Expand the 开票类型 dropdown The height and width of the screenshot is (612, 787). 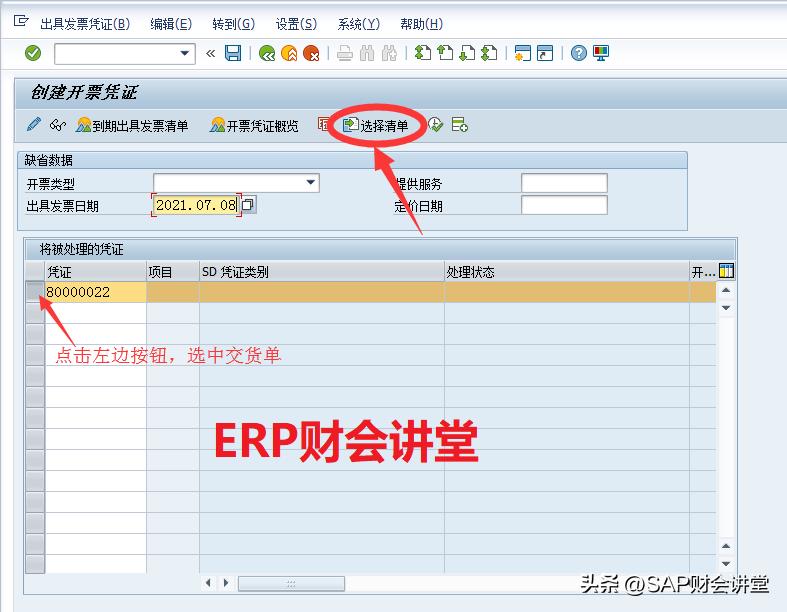(311, 183)
